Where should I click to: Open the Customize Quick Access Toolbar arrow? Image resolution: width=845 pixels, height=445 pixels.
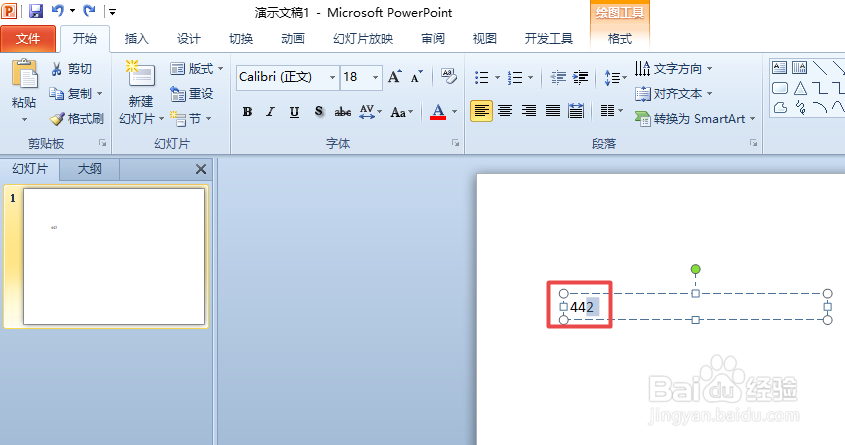coord(112,11)
